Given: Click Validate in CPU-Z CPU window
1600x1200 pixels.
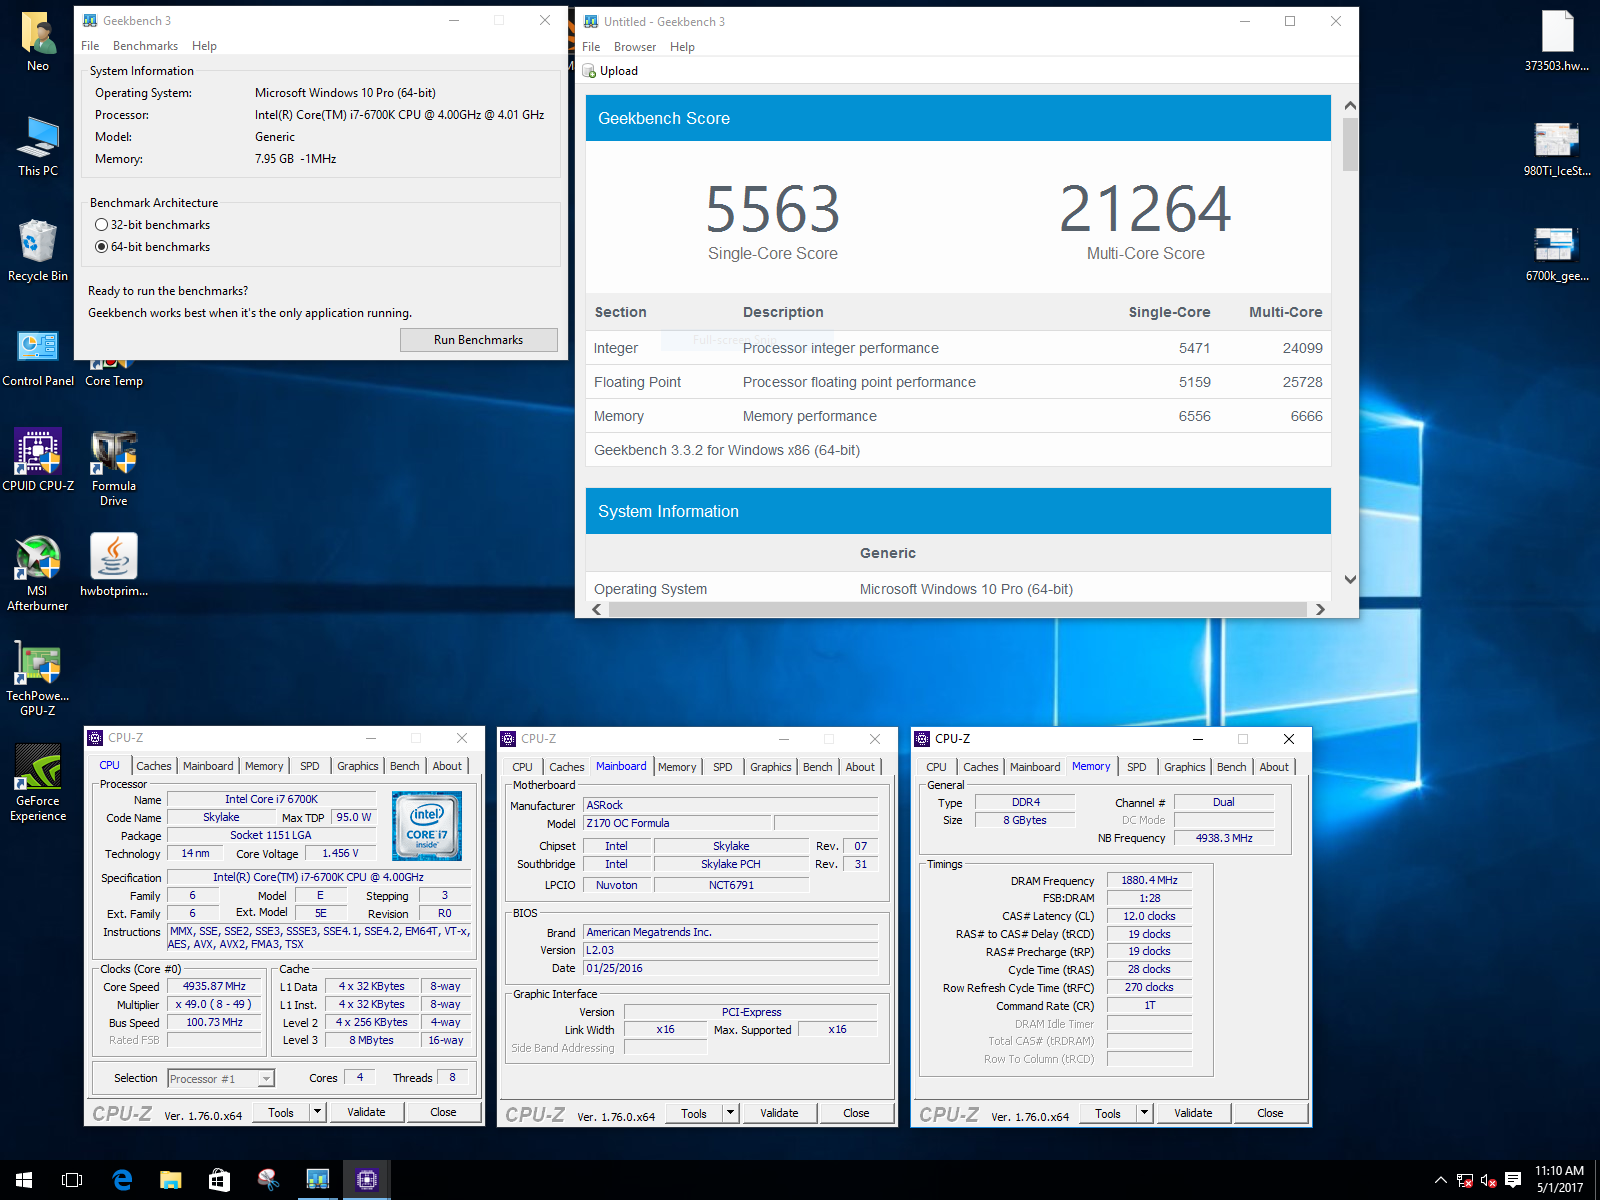Looking at the screenshot, I should tap(366, 1112).
